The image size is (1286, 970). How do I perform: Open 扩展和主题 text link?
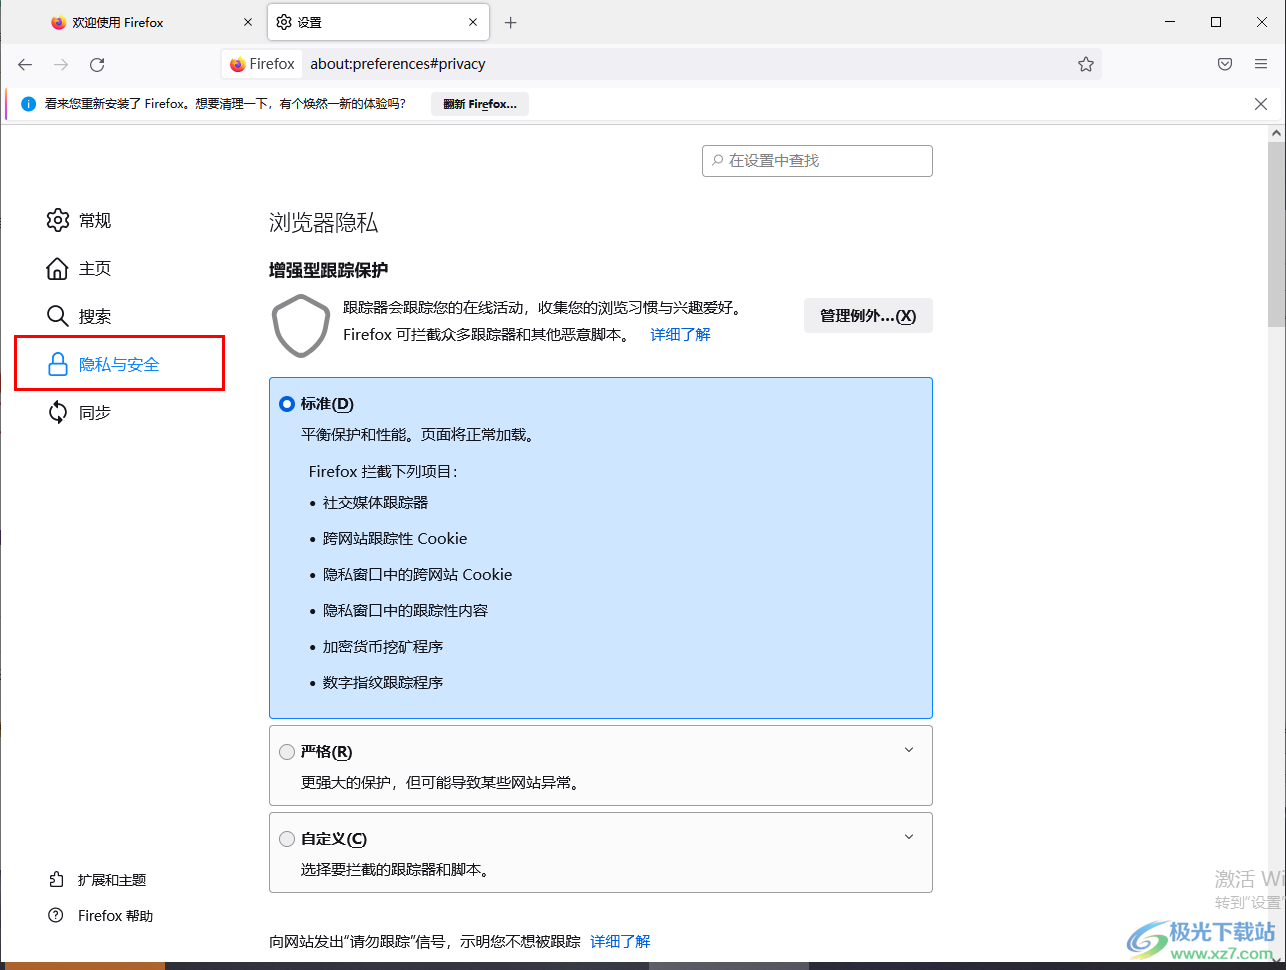coord(112,880)
